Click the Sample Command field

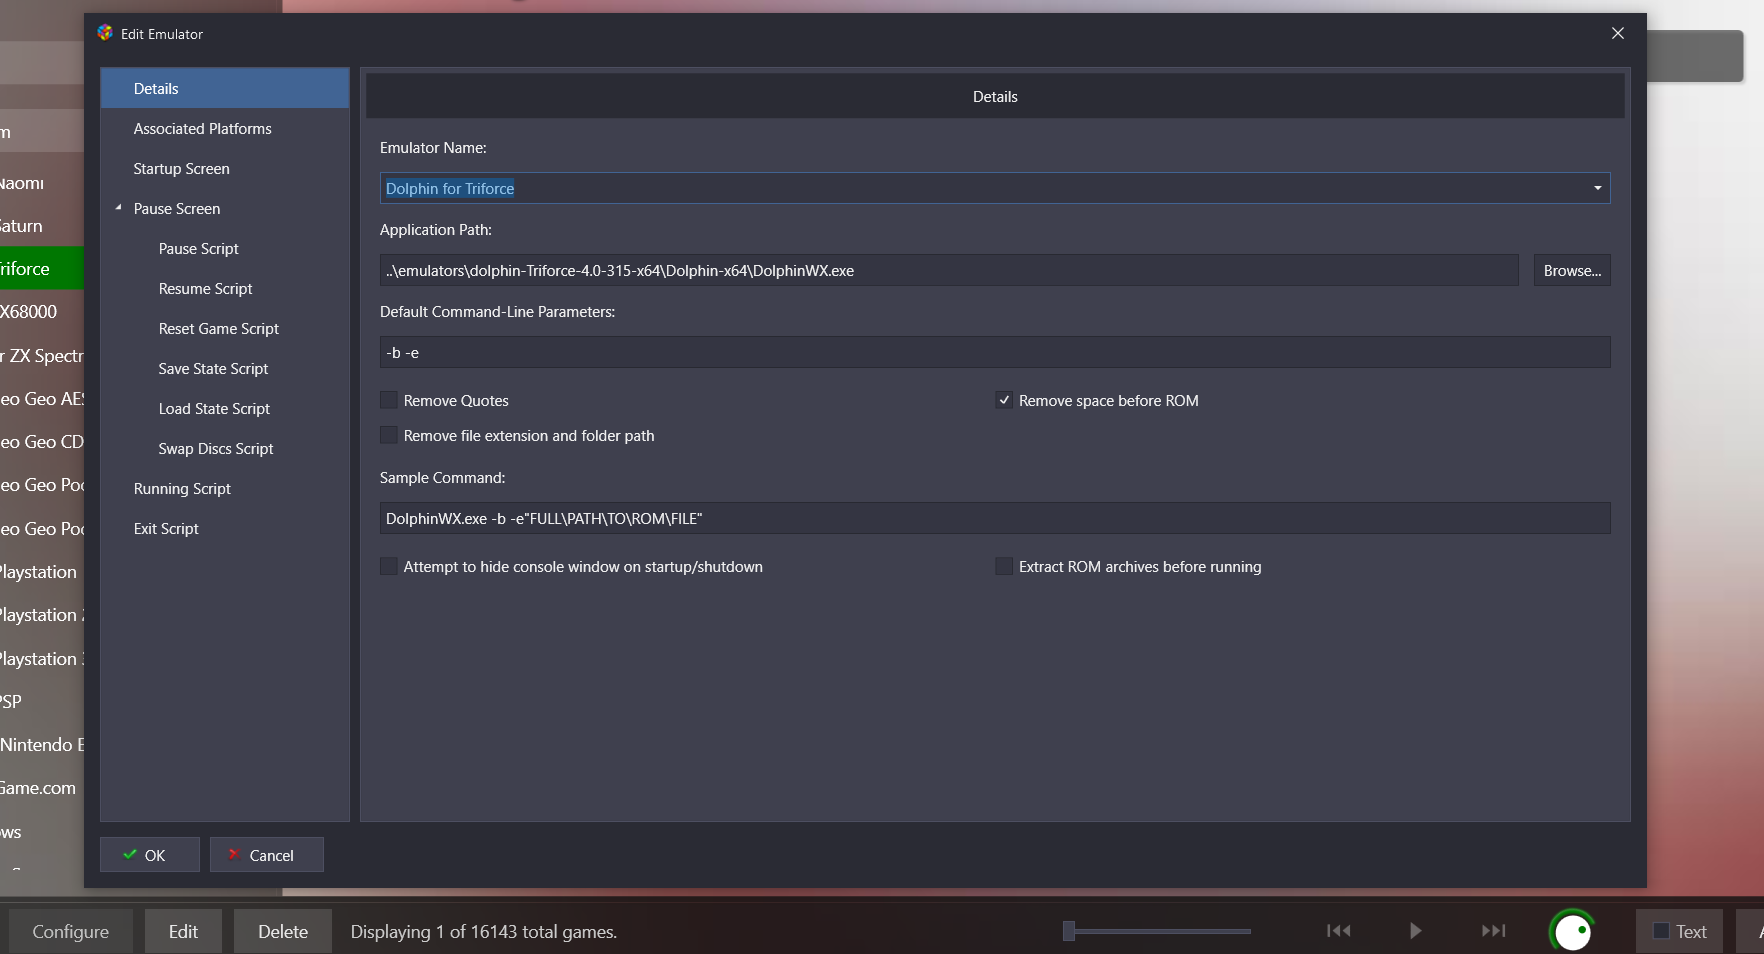995,518
